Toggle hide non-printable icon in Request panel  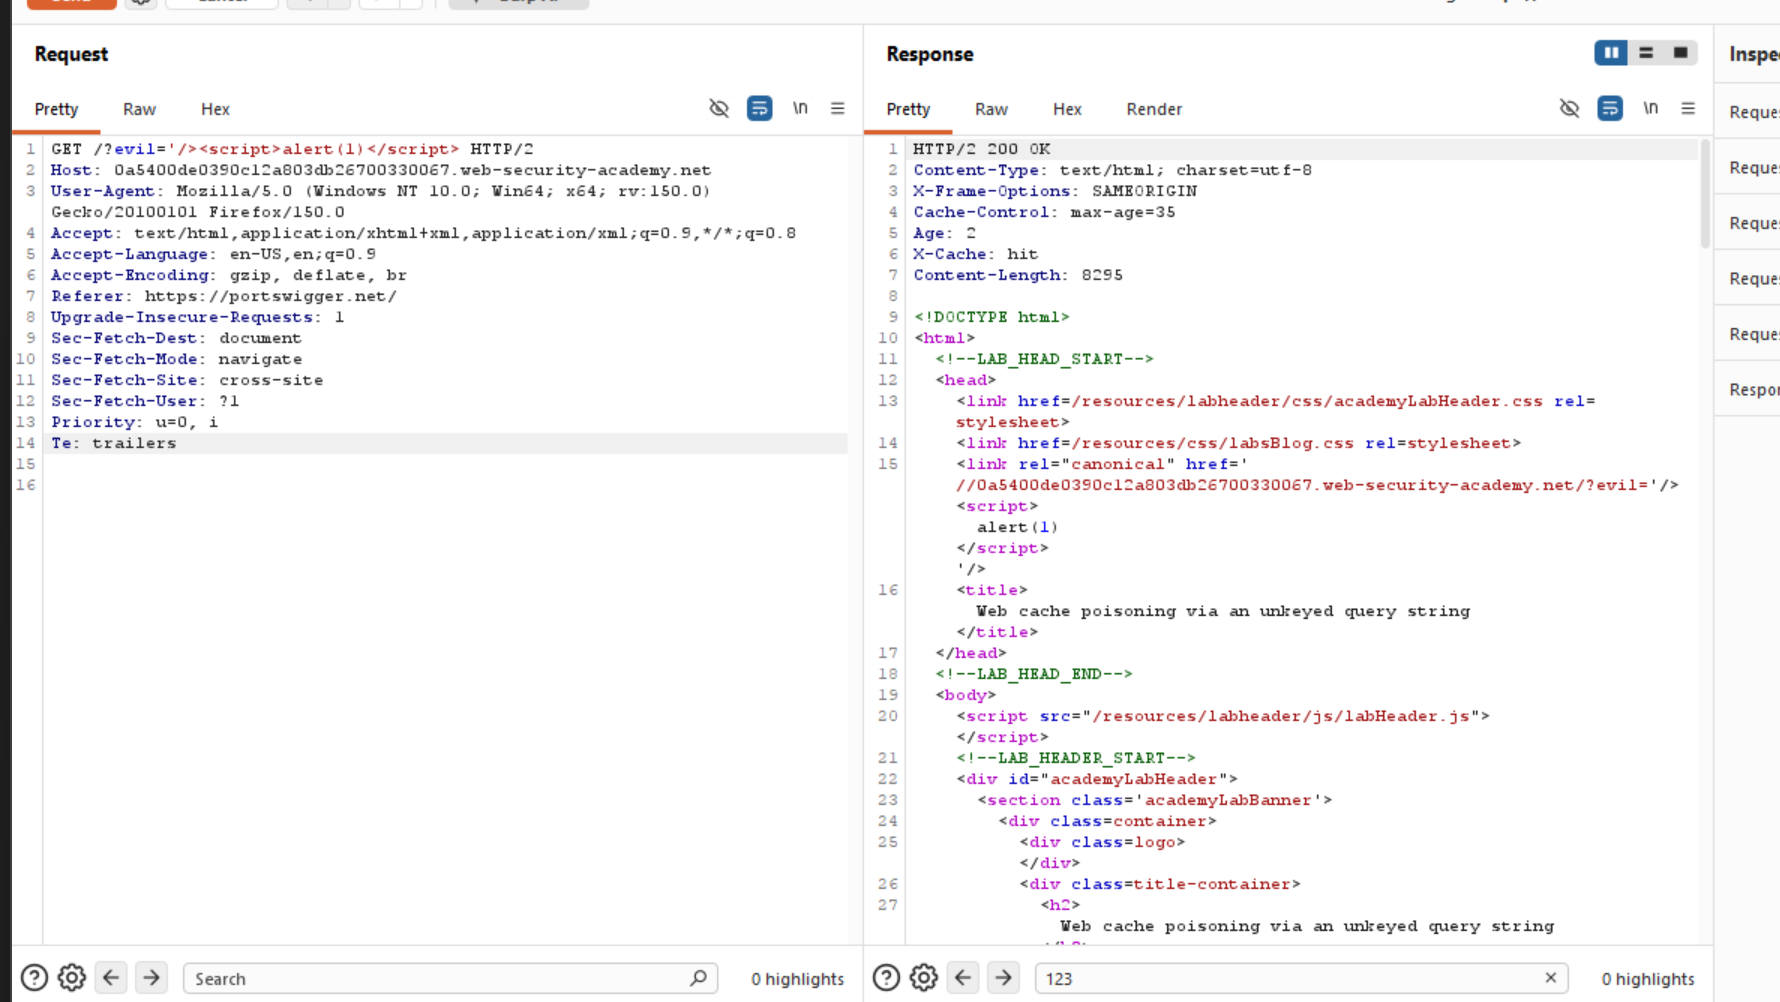click(719, 108)
